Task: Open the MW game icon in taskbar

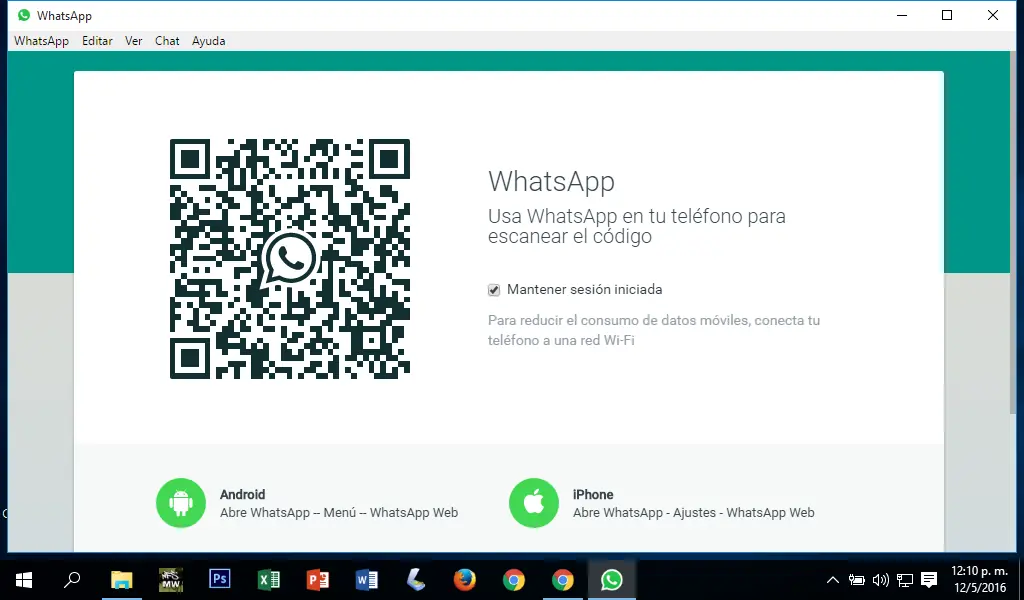Action: 171,580
